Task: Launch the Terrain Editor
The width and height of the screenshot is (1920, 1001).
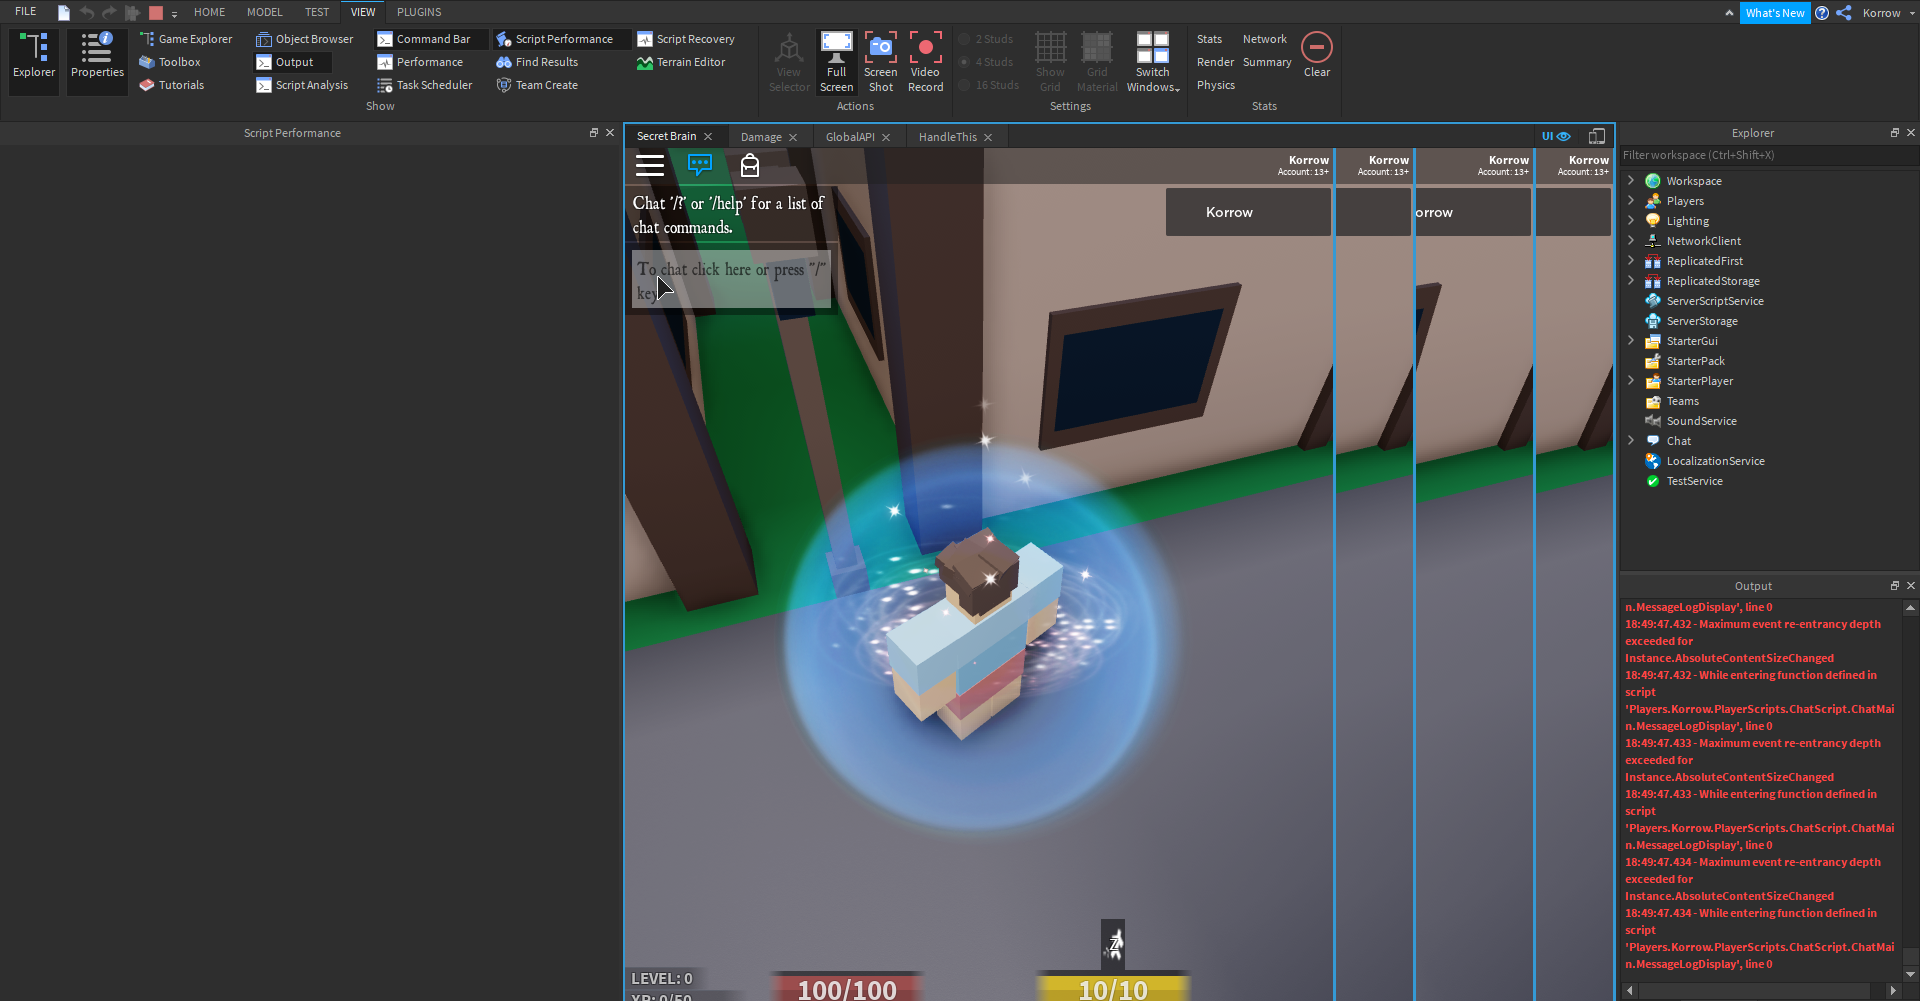Action: [x=681, y=62]
